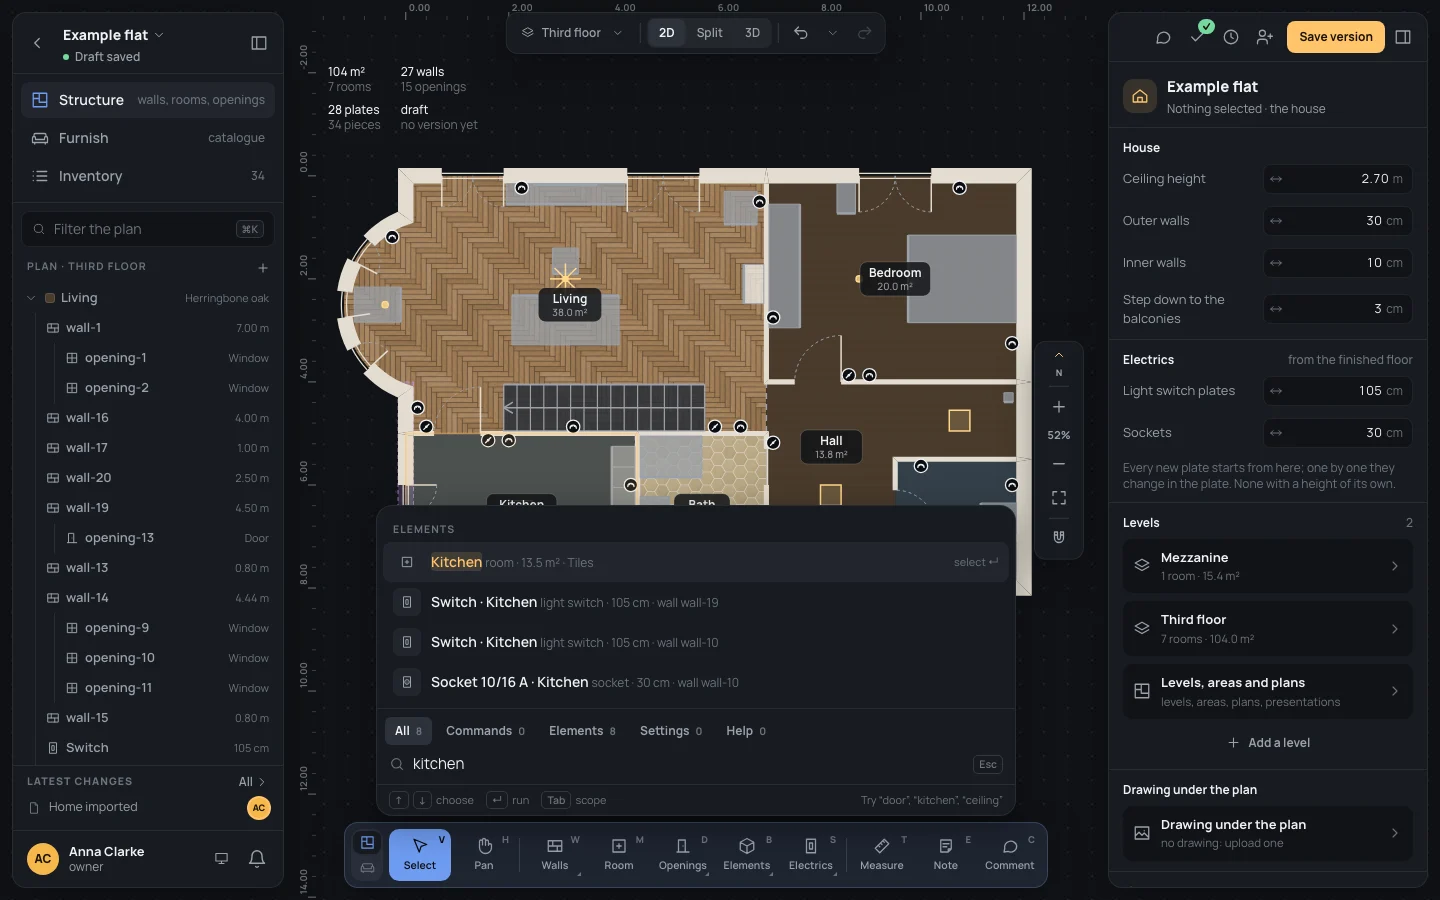Open the Inventory section
1440x900 pixels.
(148, 176)
